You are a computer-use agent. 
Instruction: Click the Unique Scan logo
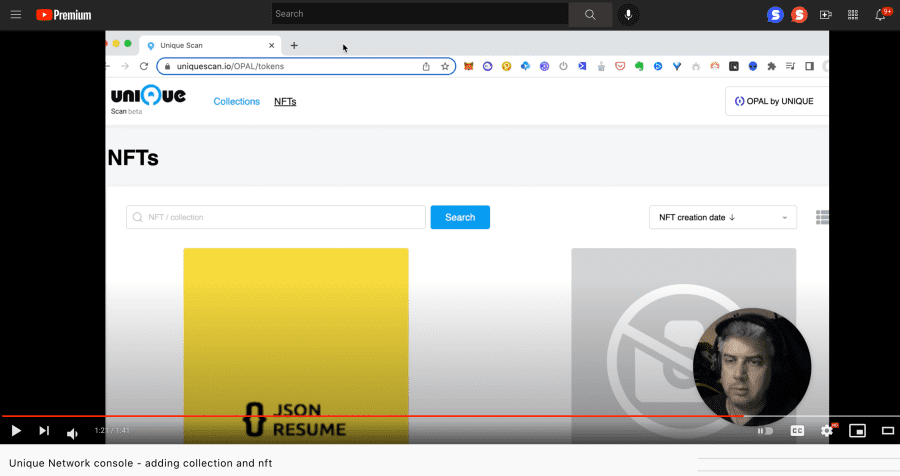click(x=148, y=99)
